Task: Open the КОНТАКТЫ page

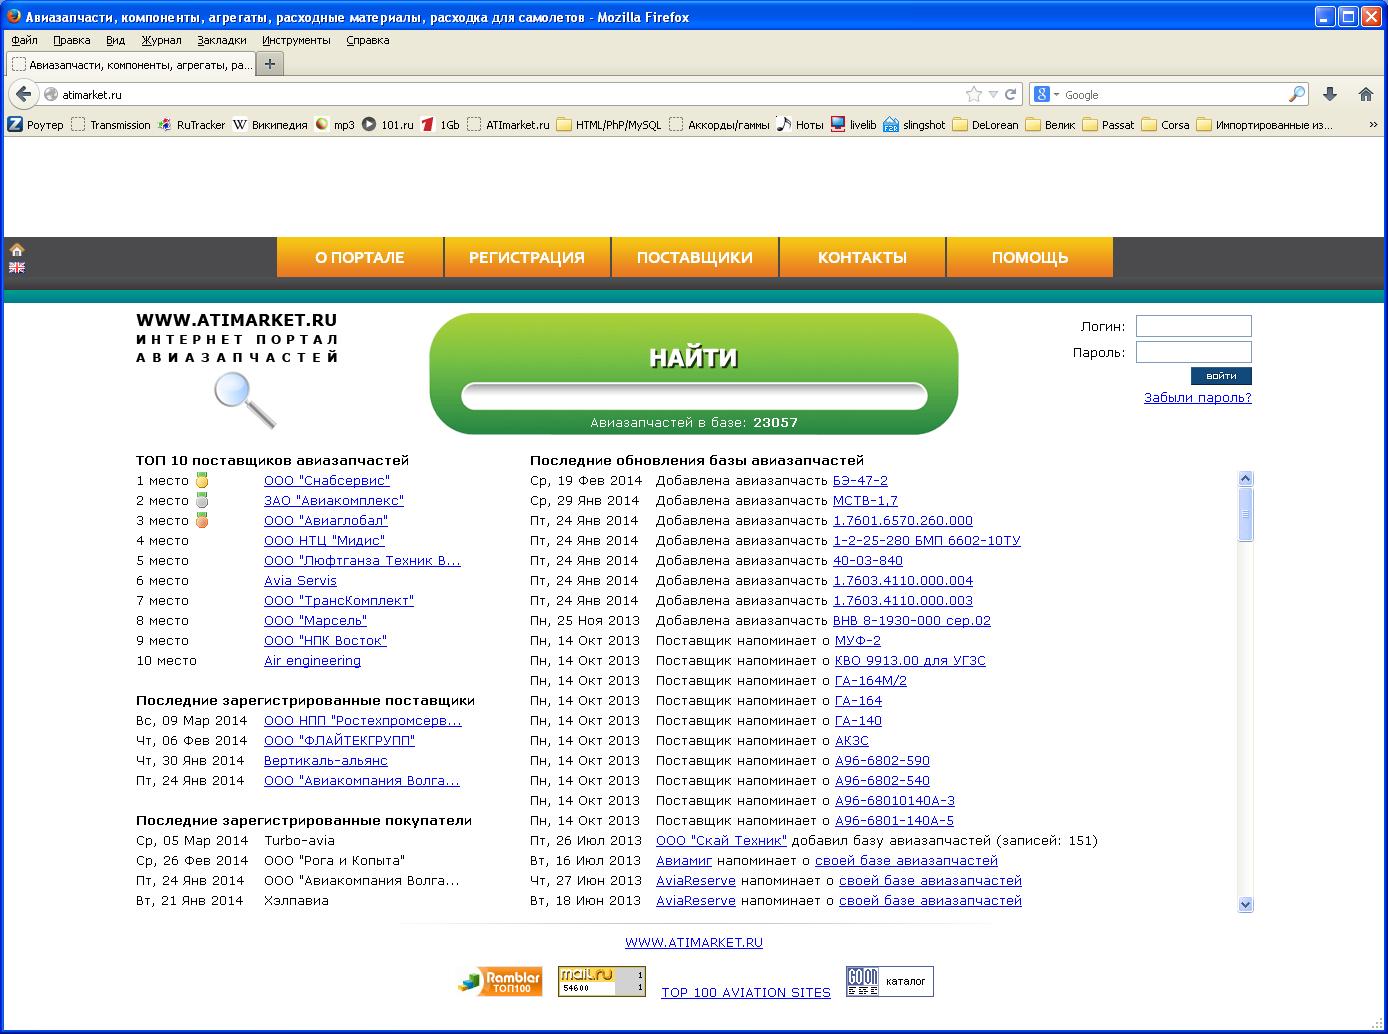Action: coord(862,257)
